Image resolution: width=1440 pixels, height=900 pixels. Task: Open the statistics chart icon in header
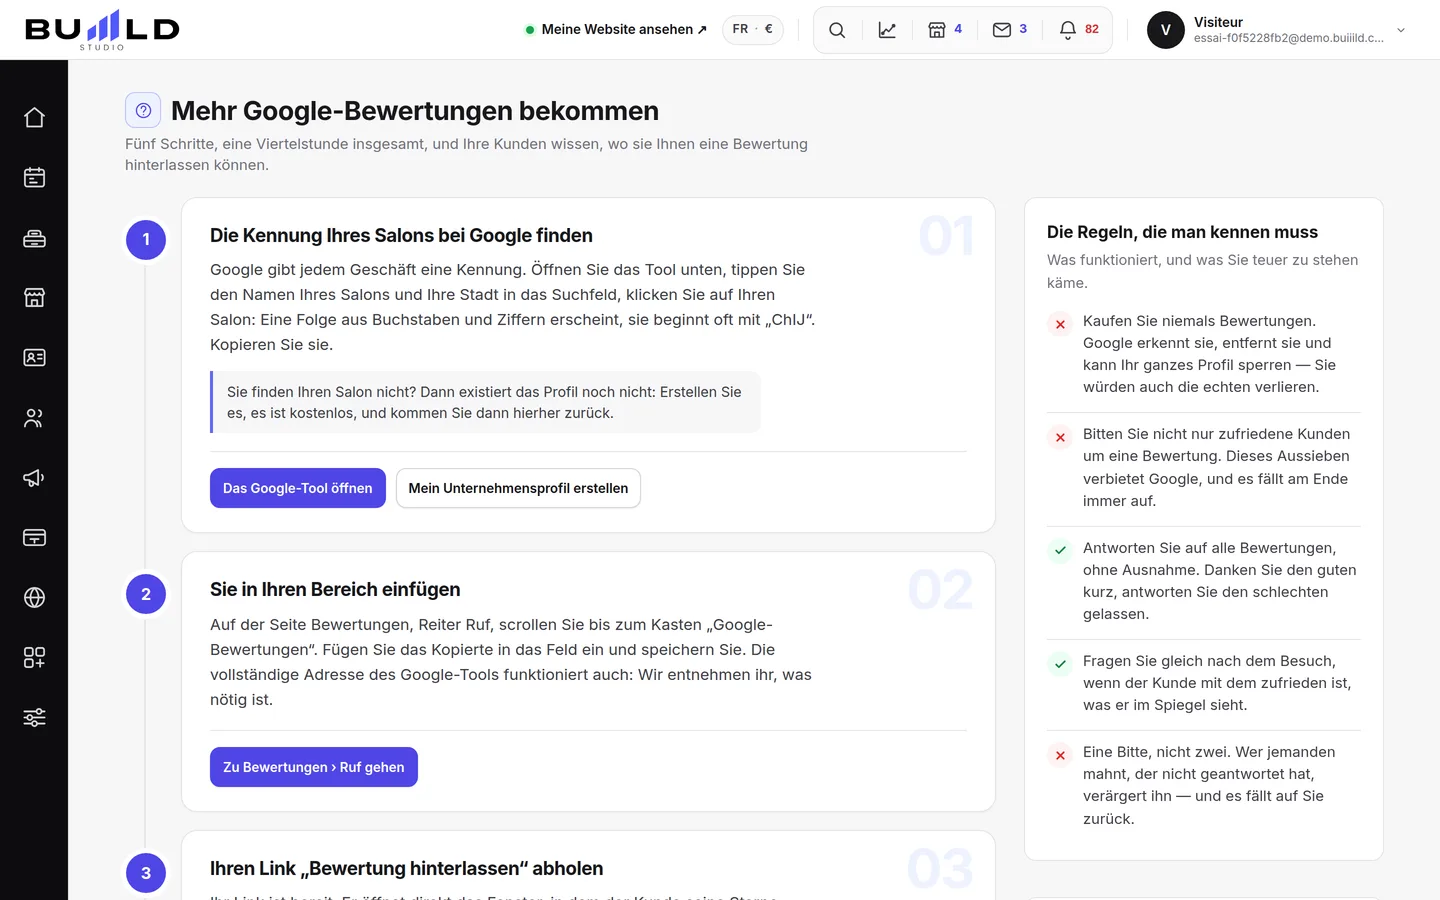pyautogui.click(x=887, y=30)
